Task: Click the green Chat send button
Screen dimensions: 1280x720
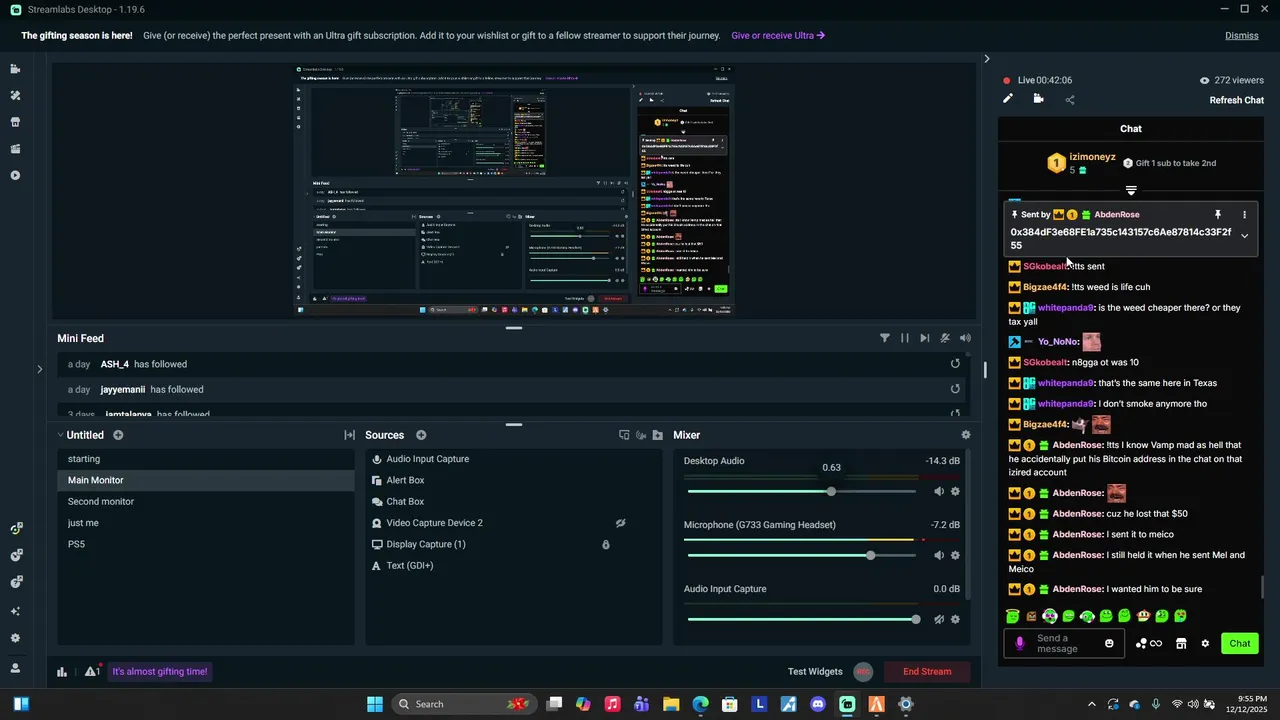Action: coord(1240,643)
